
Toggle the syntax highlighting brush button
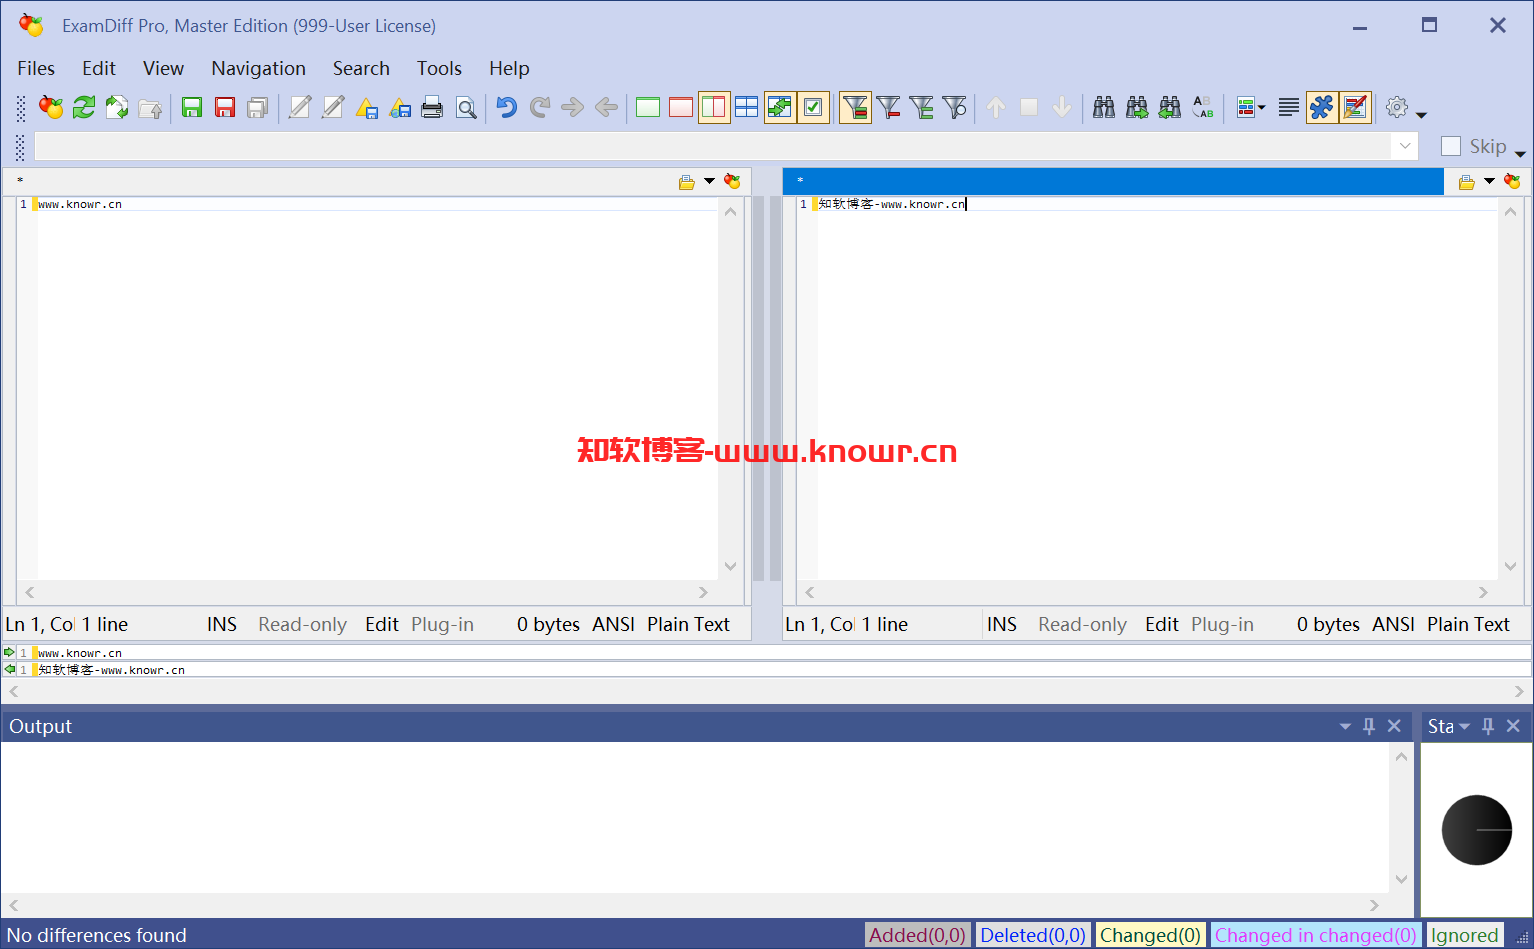(1355, 107)
